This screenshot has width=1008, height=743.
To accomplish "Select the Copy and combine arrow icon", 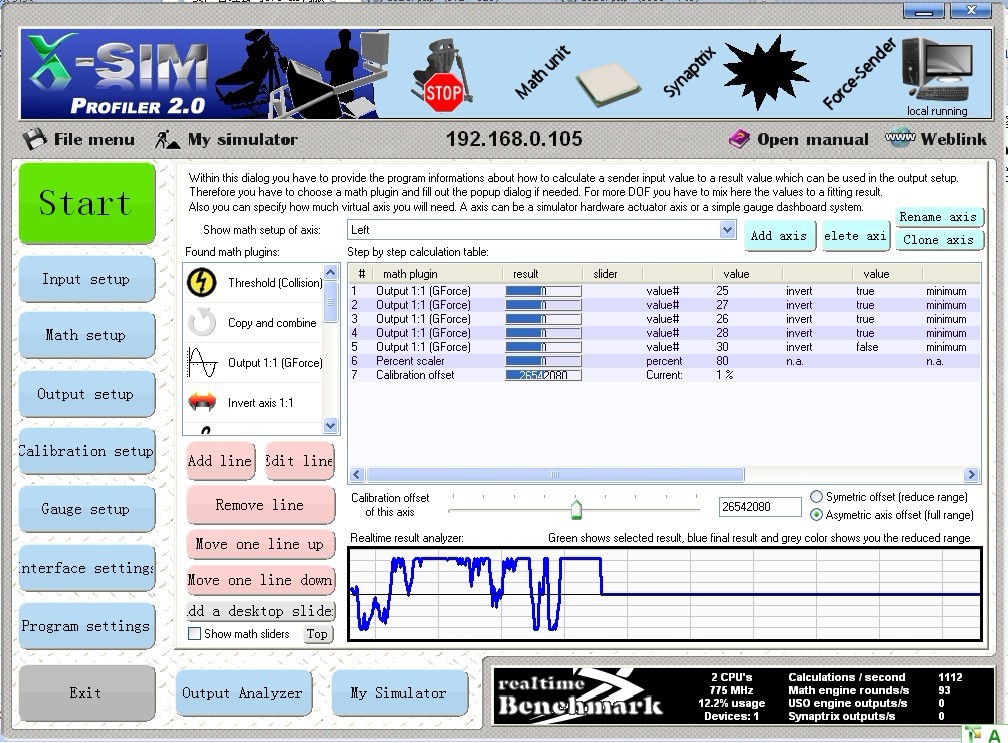I will pos(202,322).
